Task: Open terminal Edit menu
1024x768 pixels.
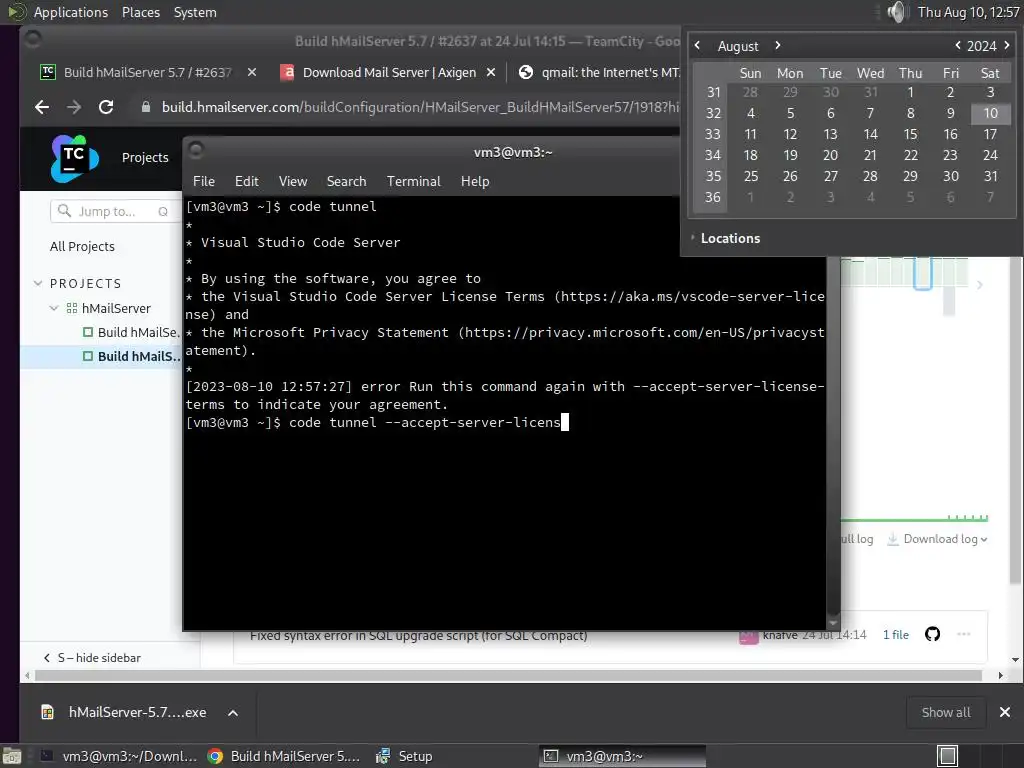Action: (246, 182)
